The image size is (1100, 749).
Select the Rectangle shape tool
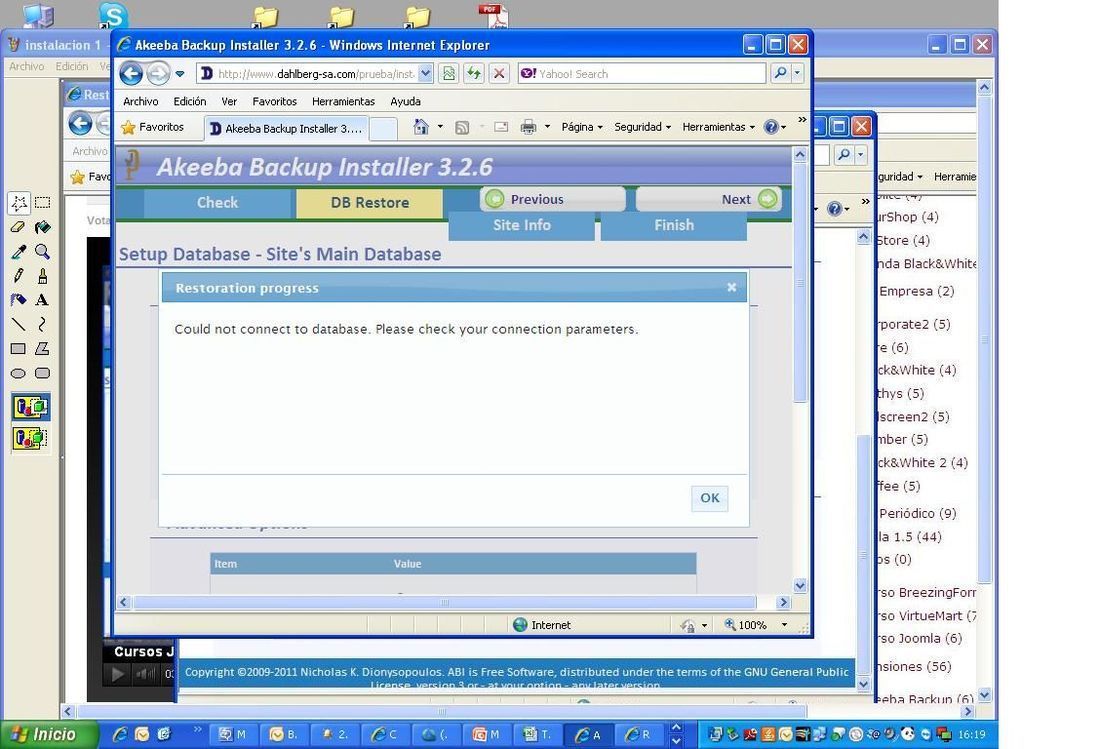click(x=19, y=349)
